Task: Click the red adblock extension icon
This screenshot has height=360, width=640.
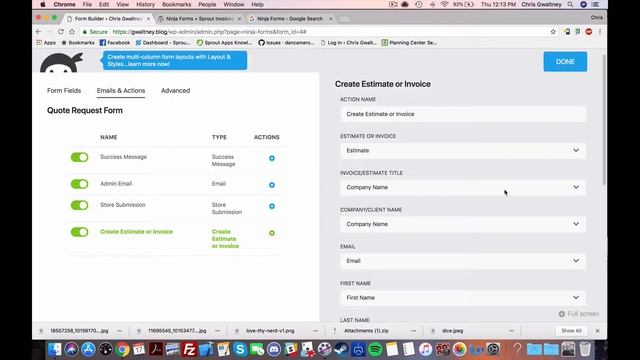Action: [x=589, y=31]
